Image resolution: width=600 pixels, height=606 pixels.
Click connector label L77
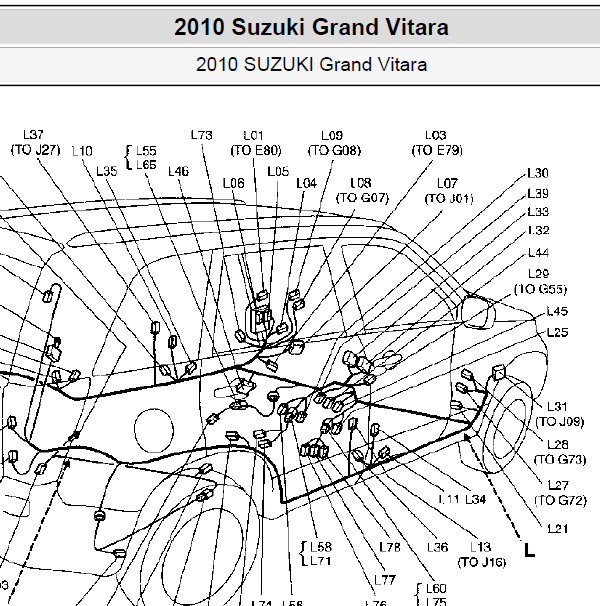pyautogui.click(x=385, y=580)
